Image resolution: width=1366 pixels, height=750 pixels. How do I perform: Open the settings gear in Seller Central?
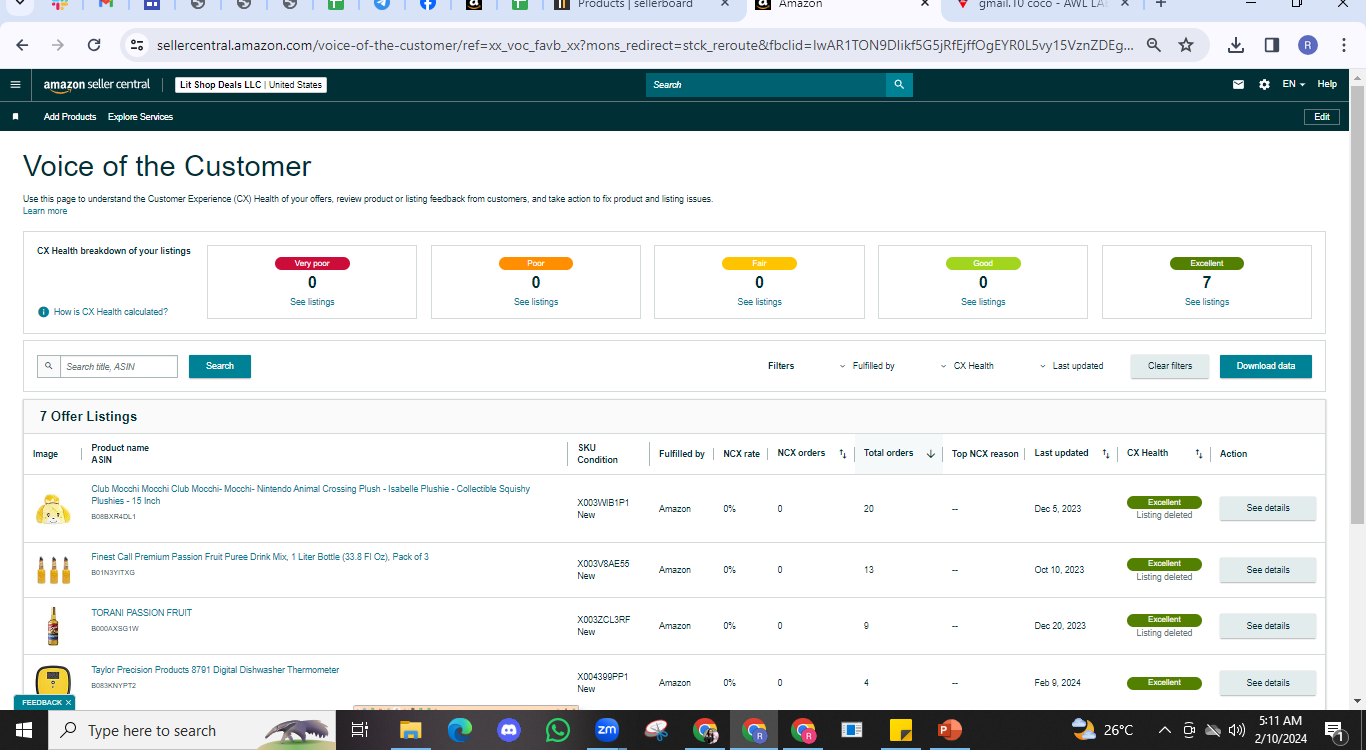pyautogui.click(x=1264, y=85)
